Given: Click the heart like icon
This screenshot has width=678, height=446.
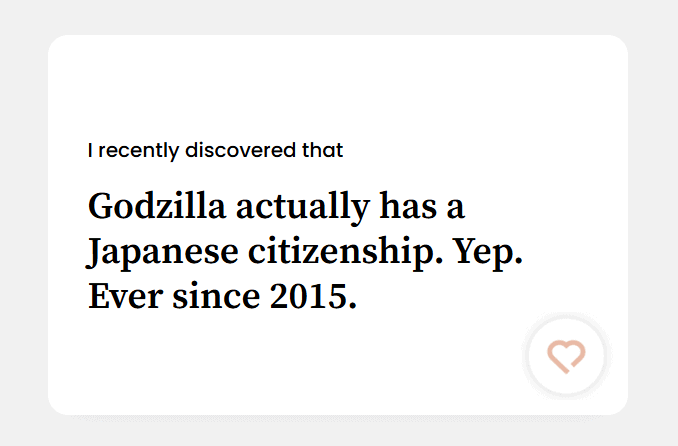Looking at the screenshot, I should [566, 355].
